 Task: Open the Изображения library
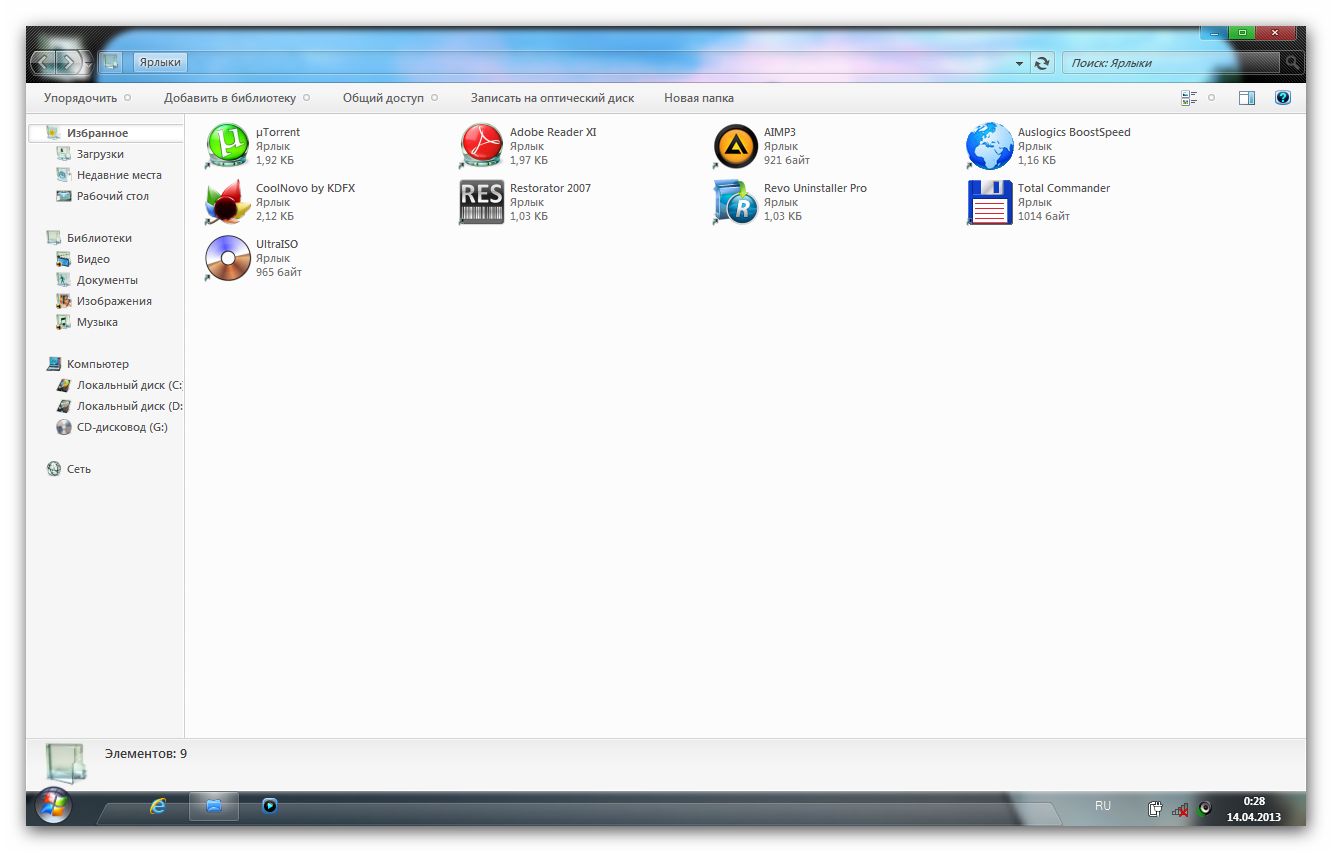pyautogui.click(x=114, y=301)
